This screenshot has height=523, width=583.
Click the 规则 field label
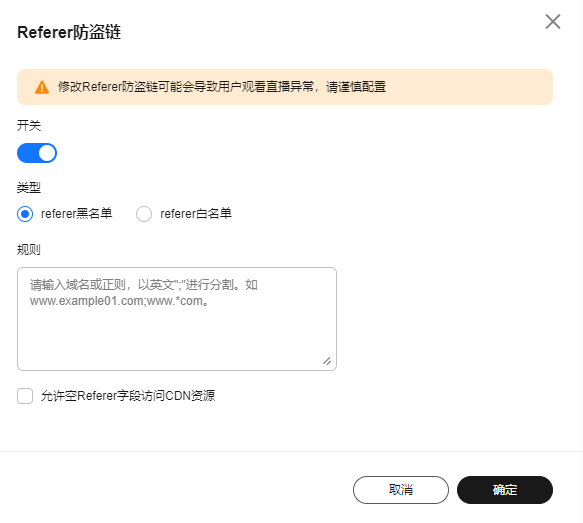[x=29, y=249]
